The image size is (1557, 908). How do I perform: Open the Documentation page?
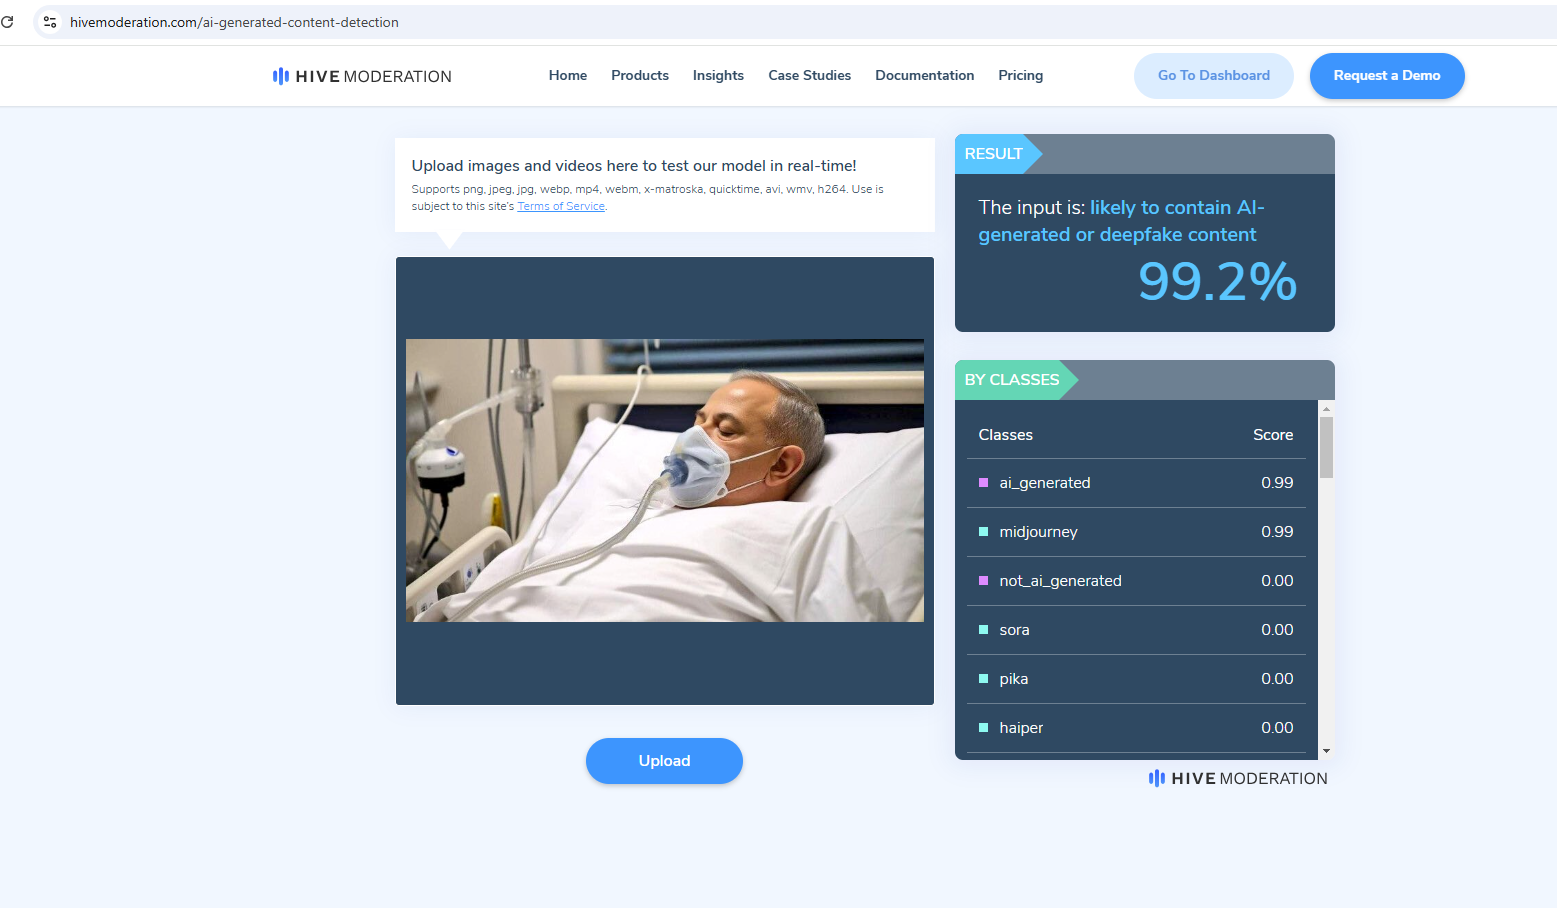tap(924, 75)
